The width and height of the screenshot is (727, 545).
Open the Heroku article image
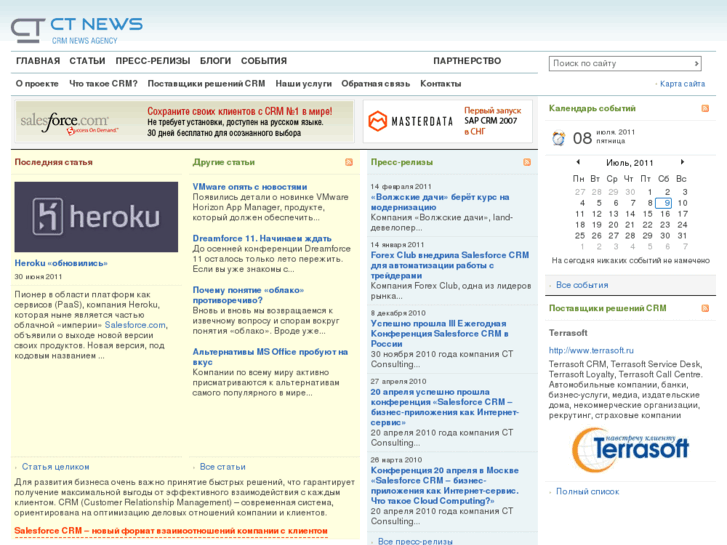(96, 217)
